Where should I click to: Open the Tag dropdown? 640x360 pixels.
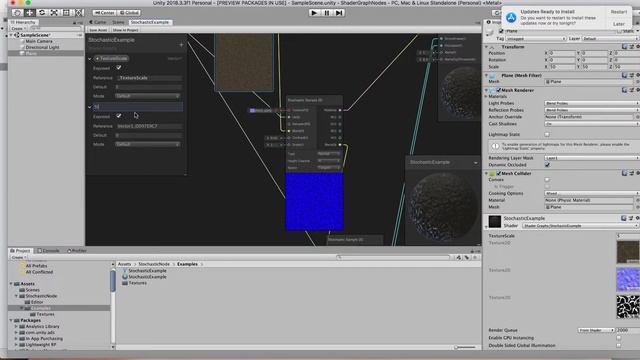click(536, 38)
